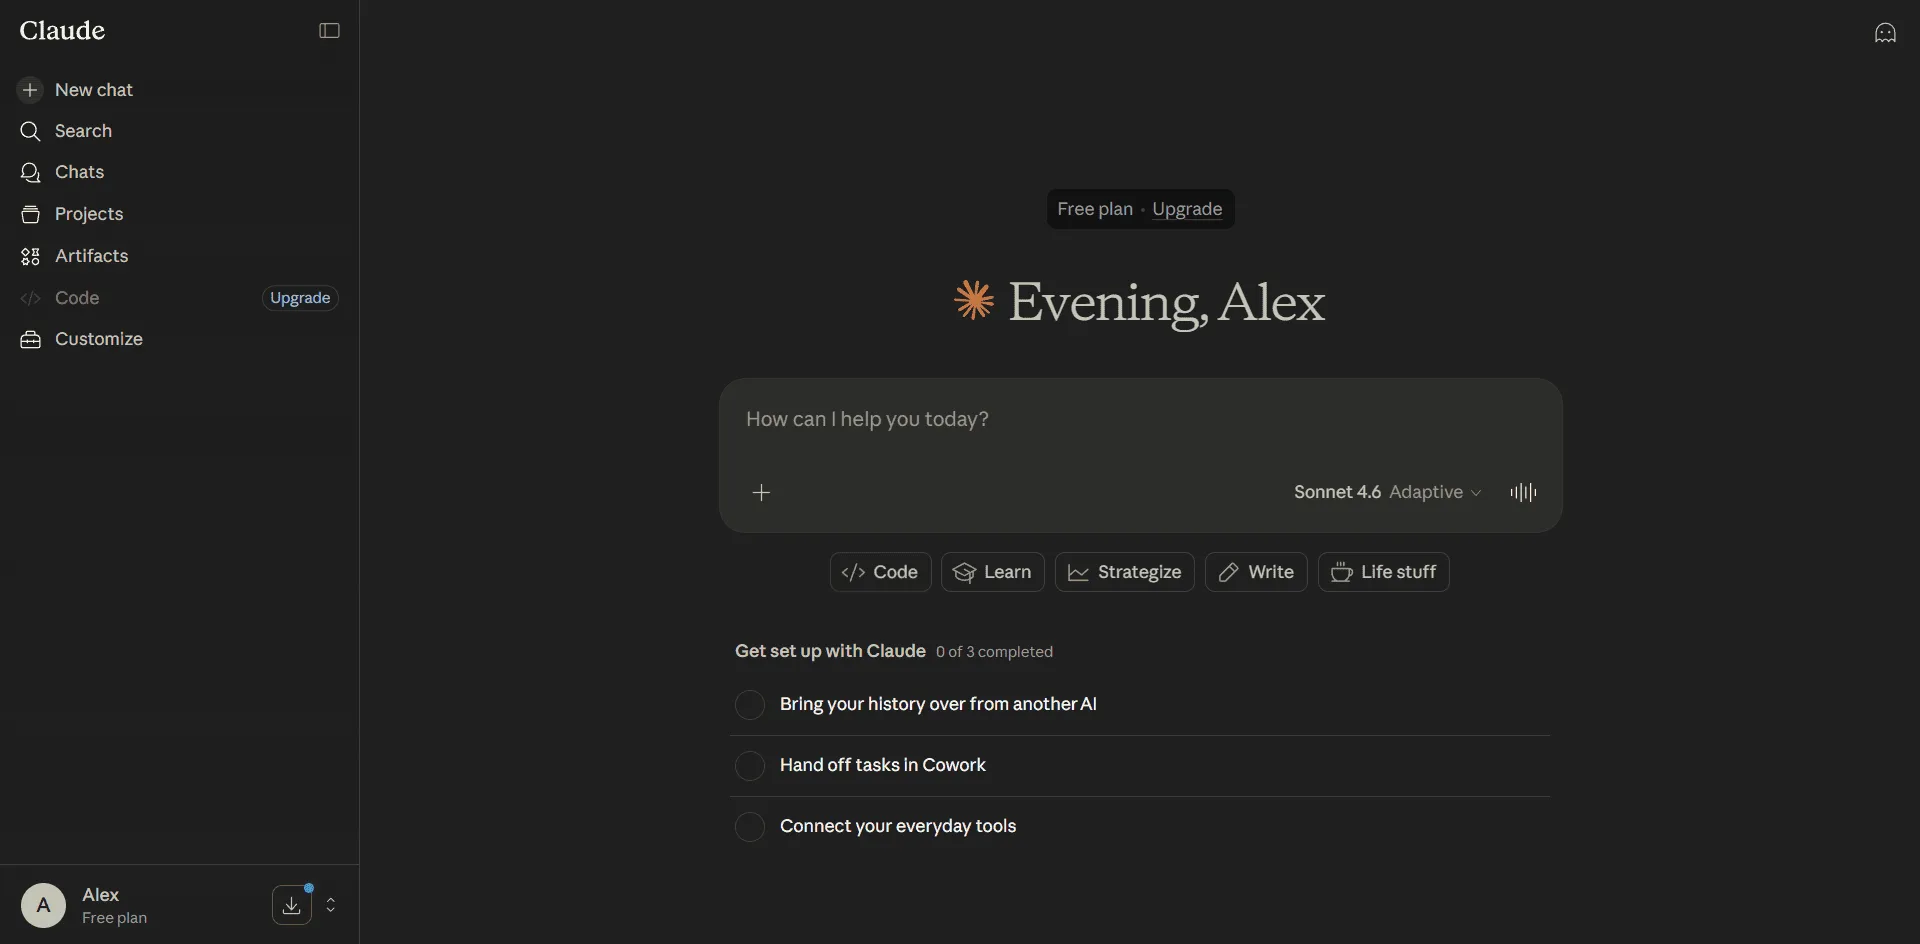Choose the Life stuff suggestion chip

click(1383, 572)
